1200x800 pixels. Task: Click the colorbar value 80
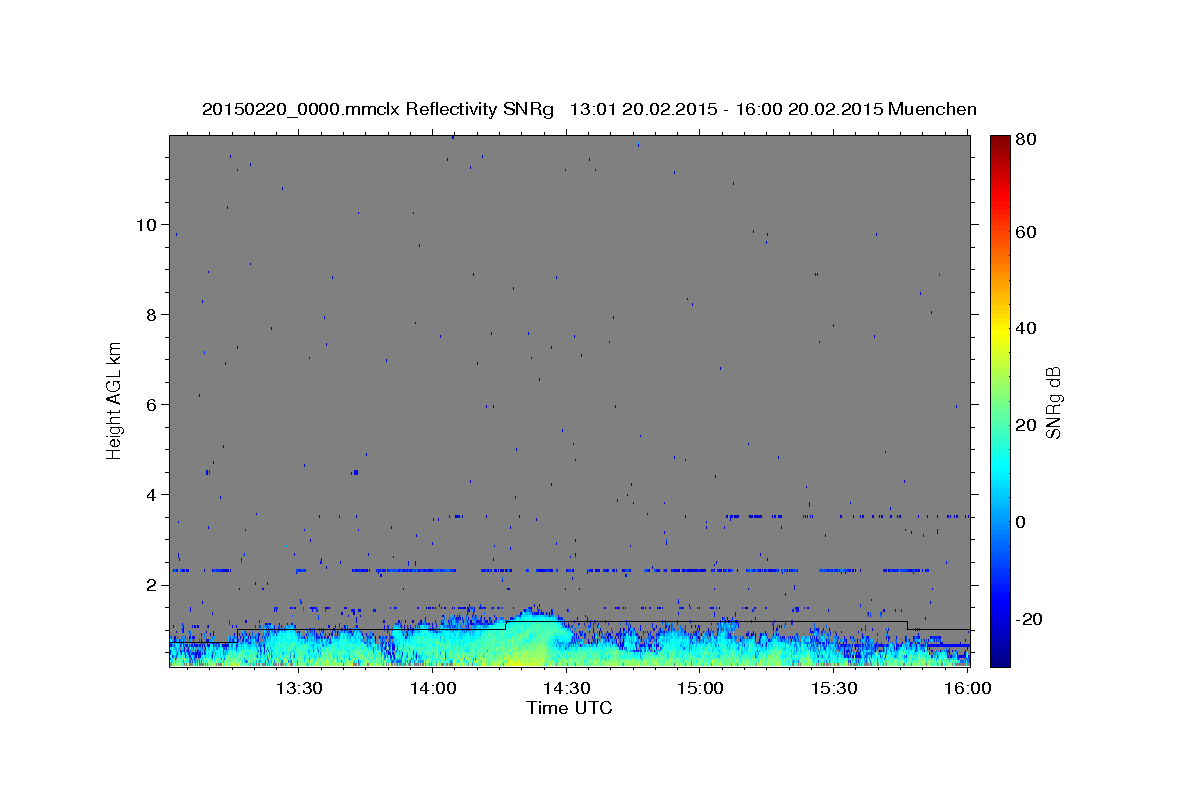tap(1026, 139)
